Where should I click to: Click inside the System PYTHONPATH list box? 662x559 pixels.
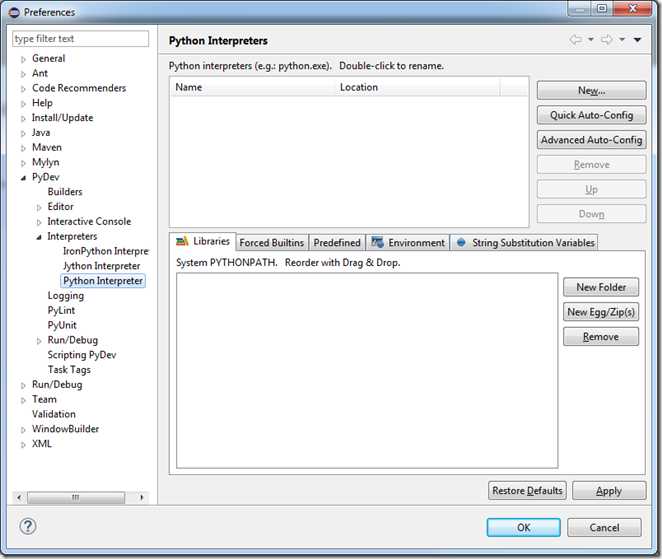tap(367, 370)
